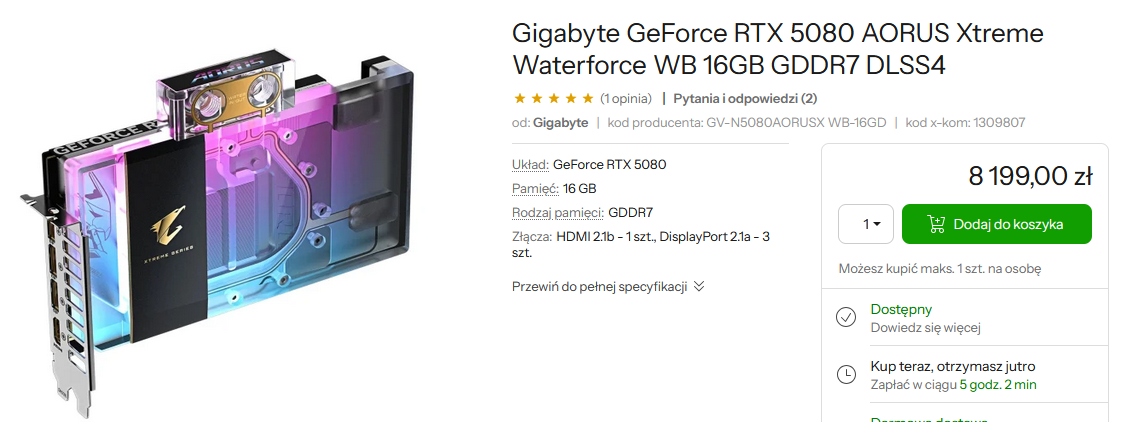Viewport: 1143px width, 422px height.
Task: Click the five-star rating icons
Action: click(553, 98)
